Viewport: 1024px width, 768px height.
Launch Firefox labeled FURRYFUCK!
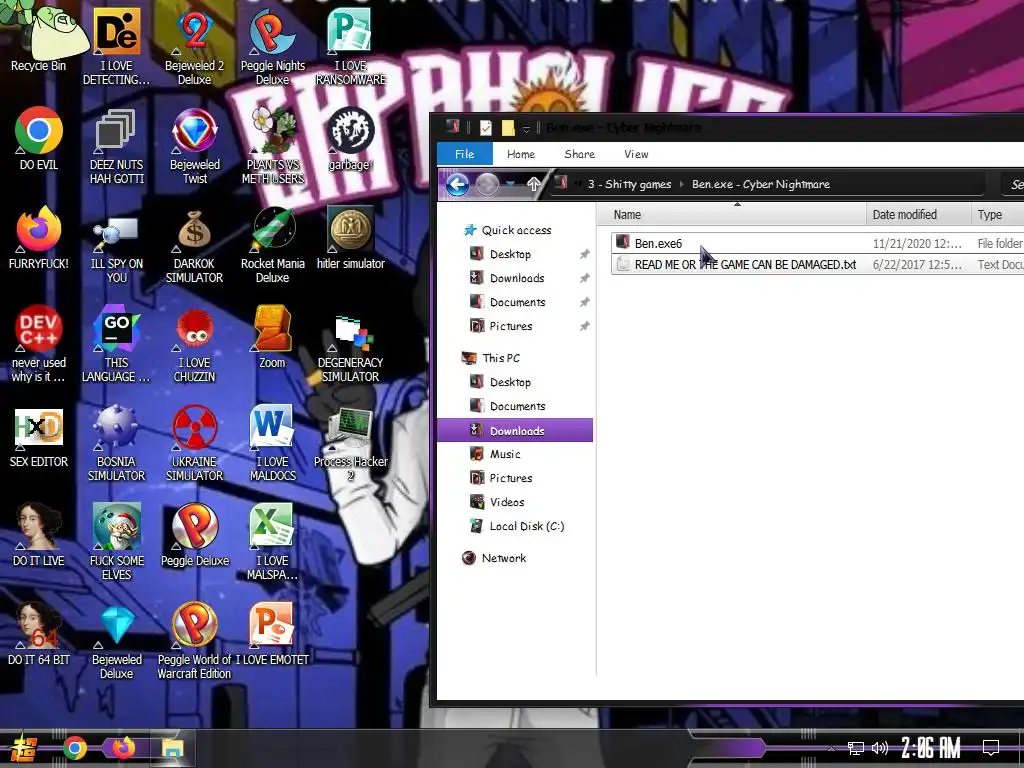39,238
